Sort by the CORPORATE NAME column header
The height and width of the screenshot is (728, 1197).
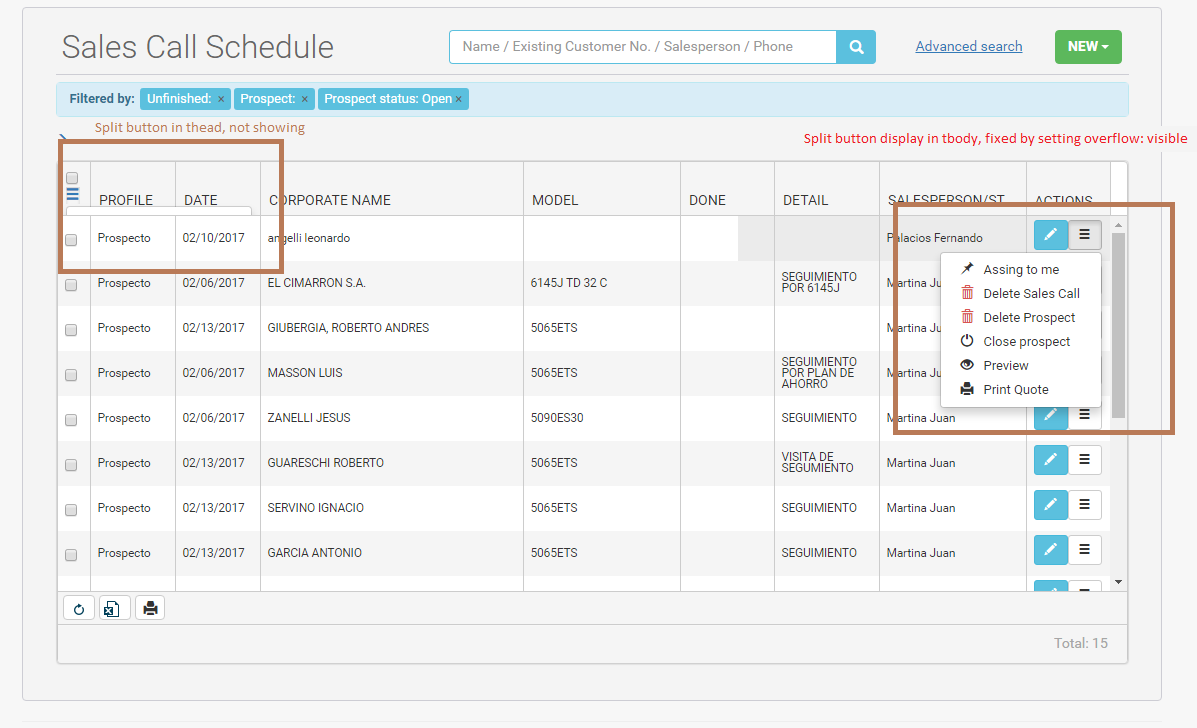(x=330, y=200)
